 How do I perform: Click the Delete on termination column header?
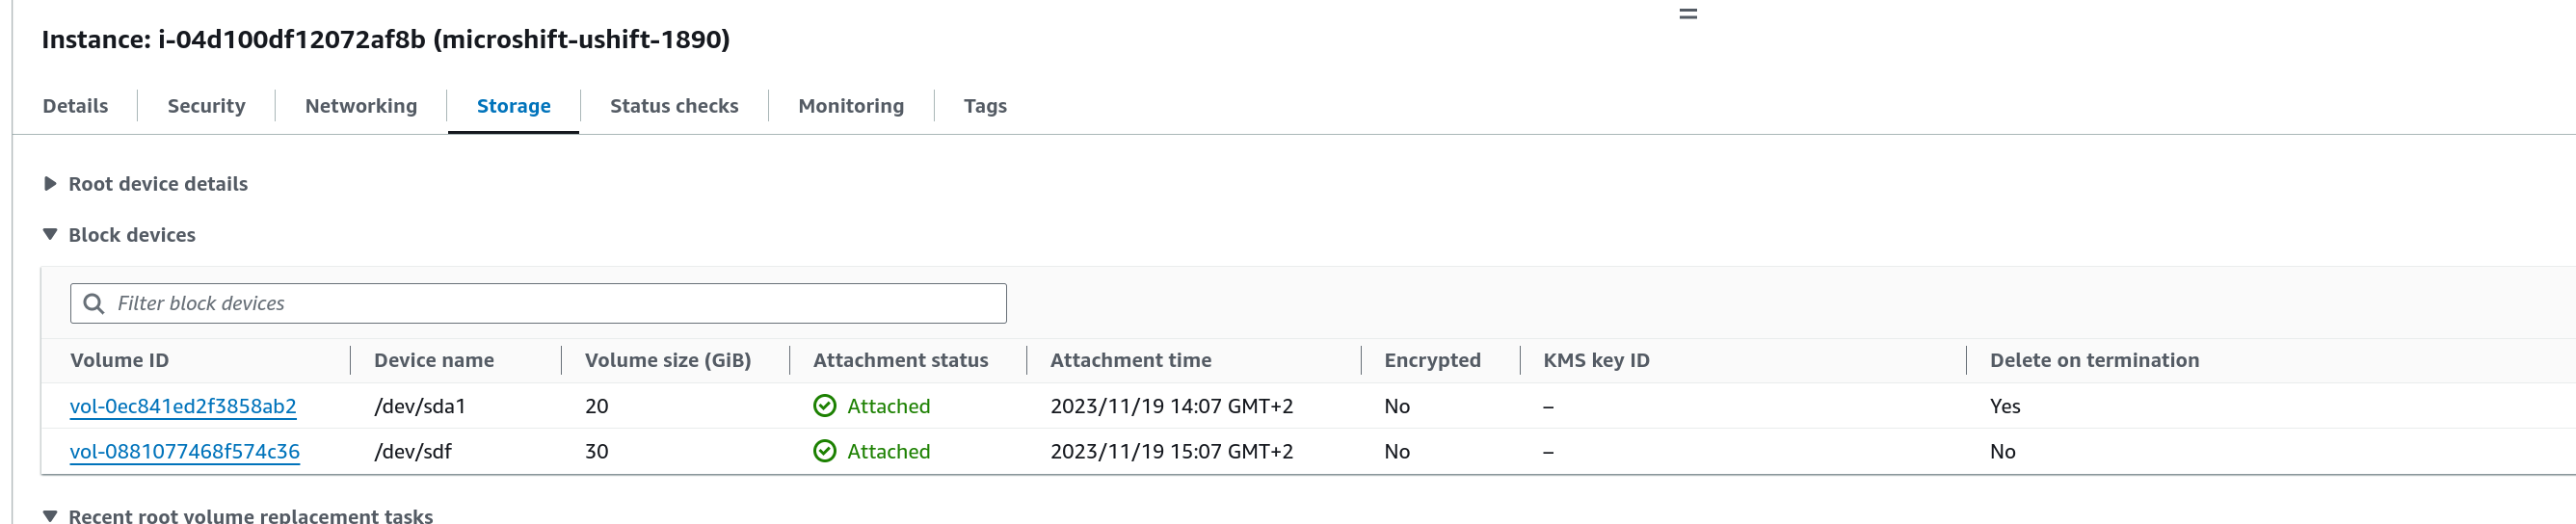(2094, 360)
